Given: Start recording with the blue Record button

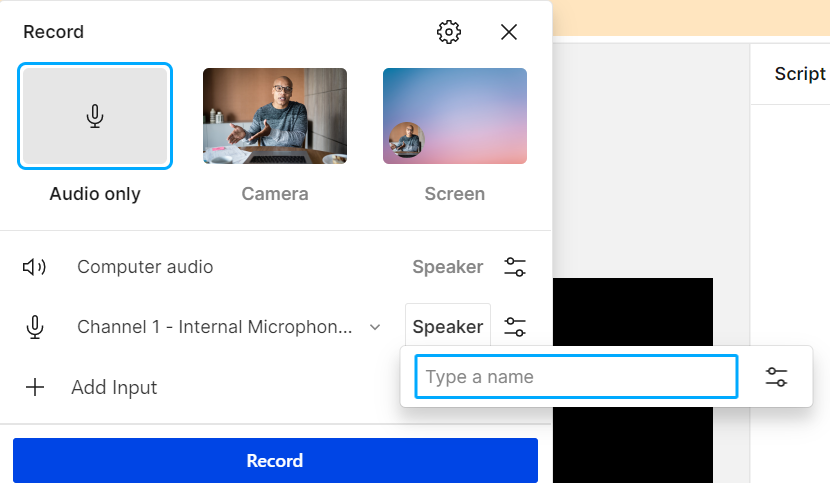Looking at the screenshot, I should (x=275, y=460).
